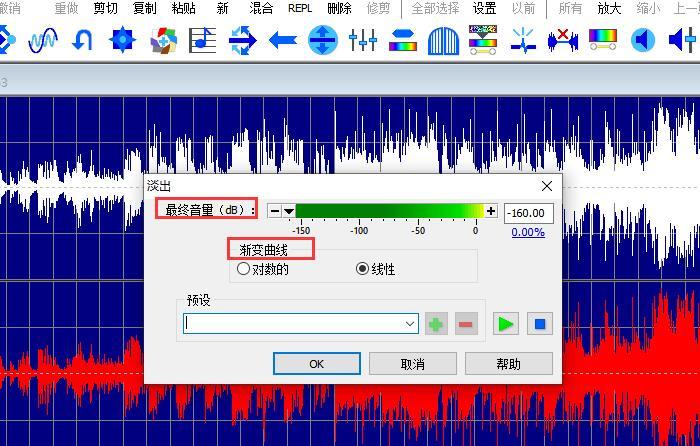The width and height of the screenshot is (700, 446).
Task: Click the round blue speaker icon
Action: click(643, 40)
